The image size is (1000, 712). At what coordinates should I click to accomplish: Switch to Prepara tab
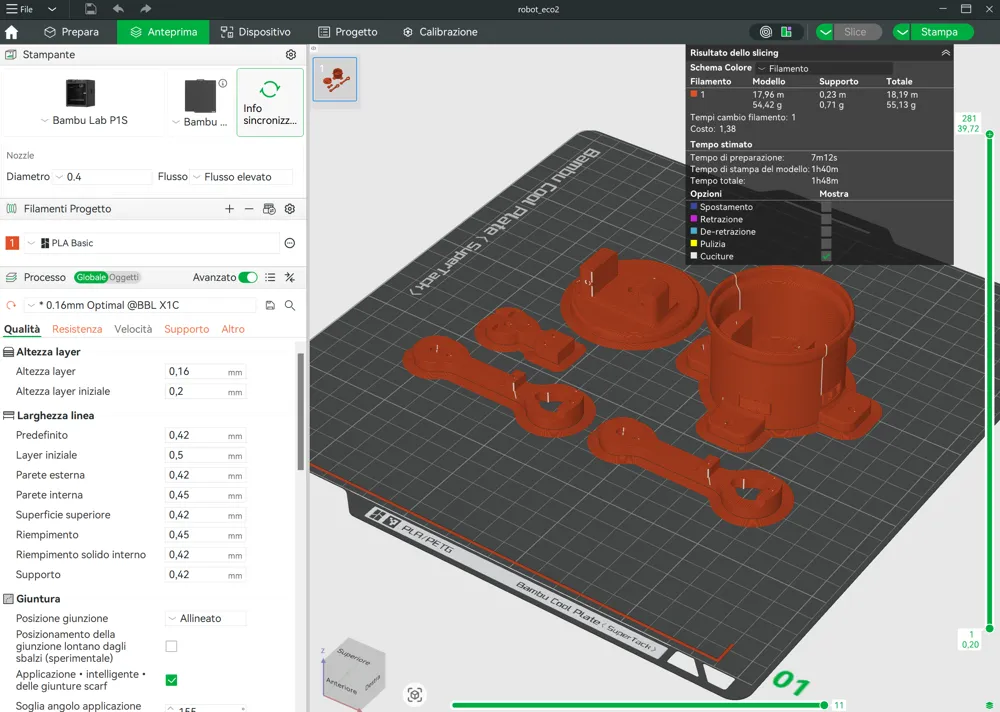[71, 32]
